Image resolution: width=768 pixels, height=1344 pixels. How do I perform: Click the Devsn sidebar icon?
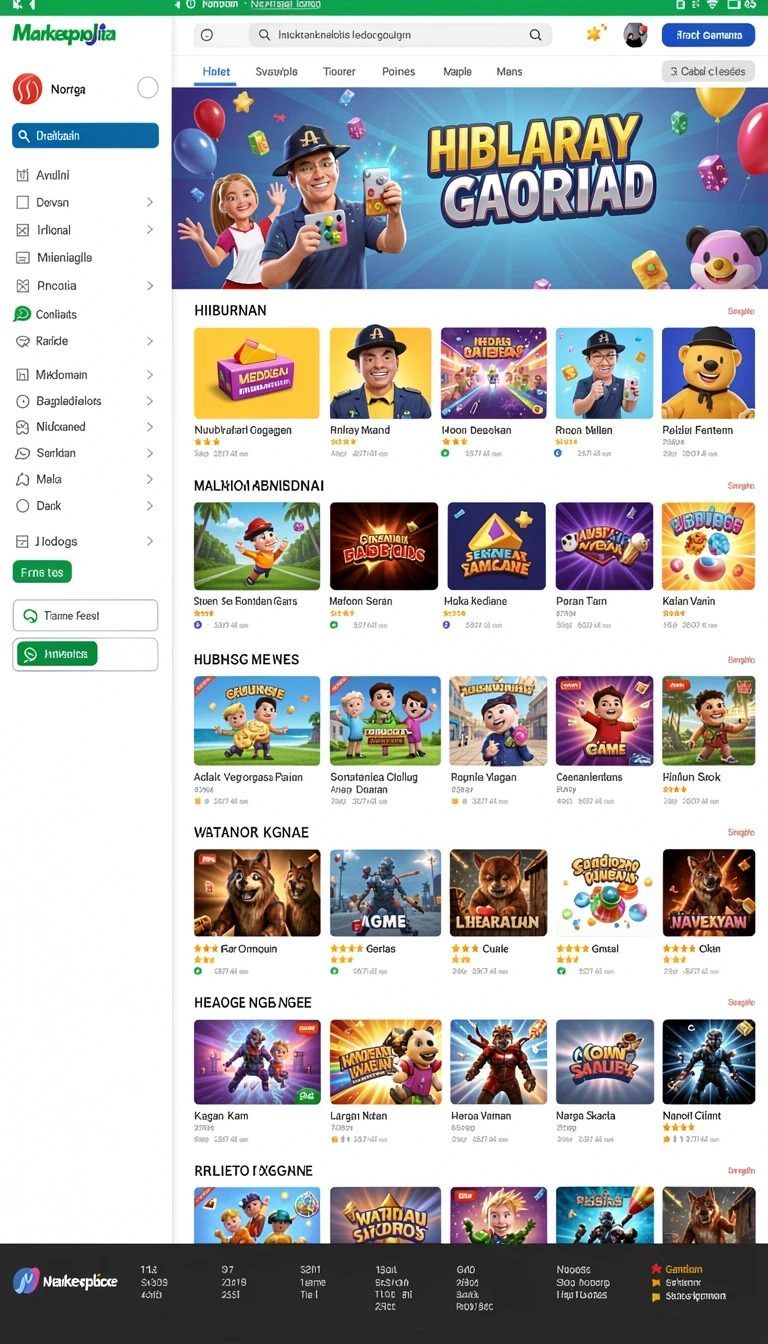[22, 202]
